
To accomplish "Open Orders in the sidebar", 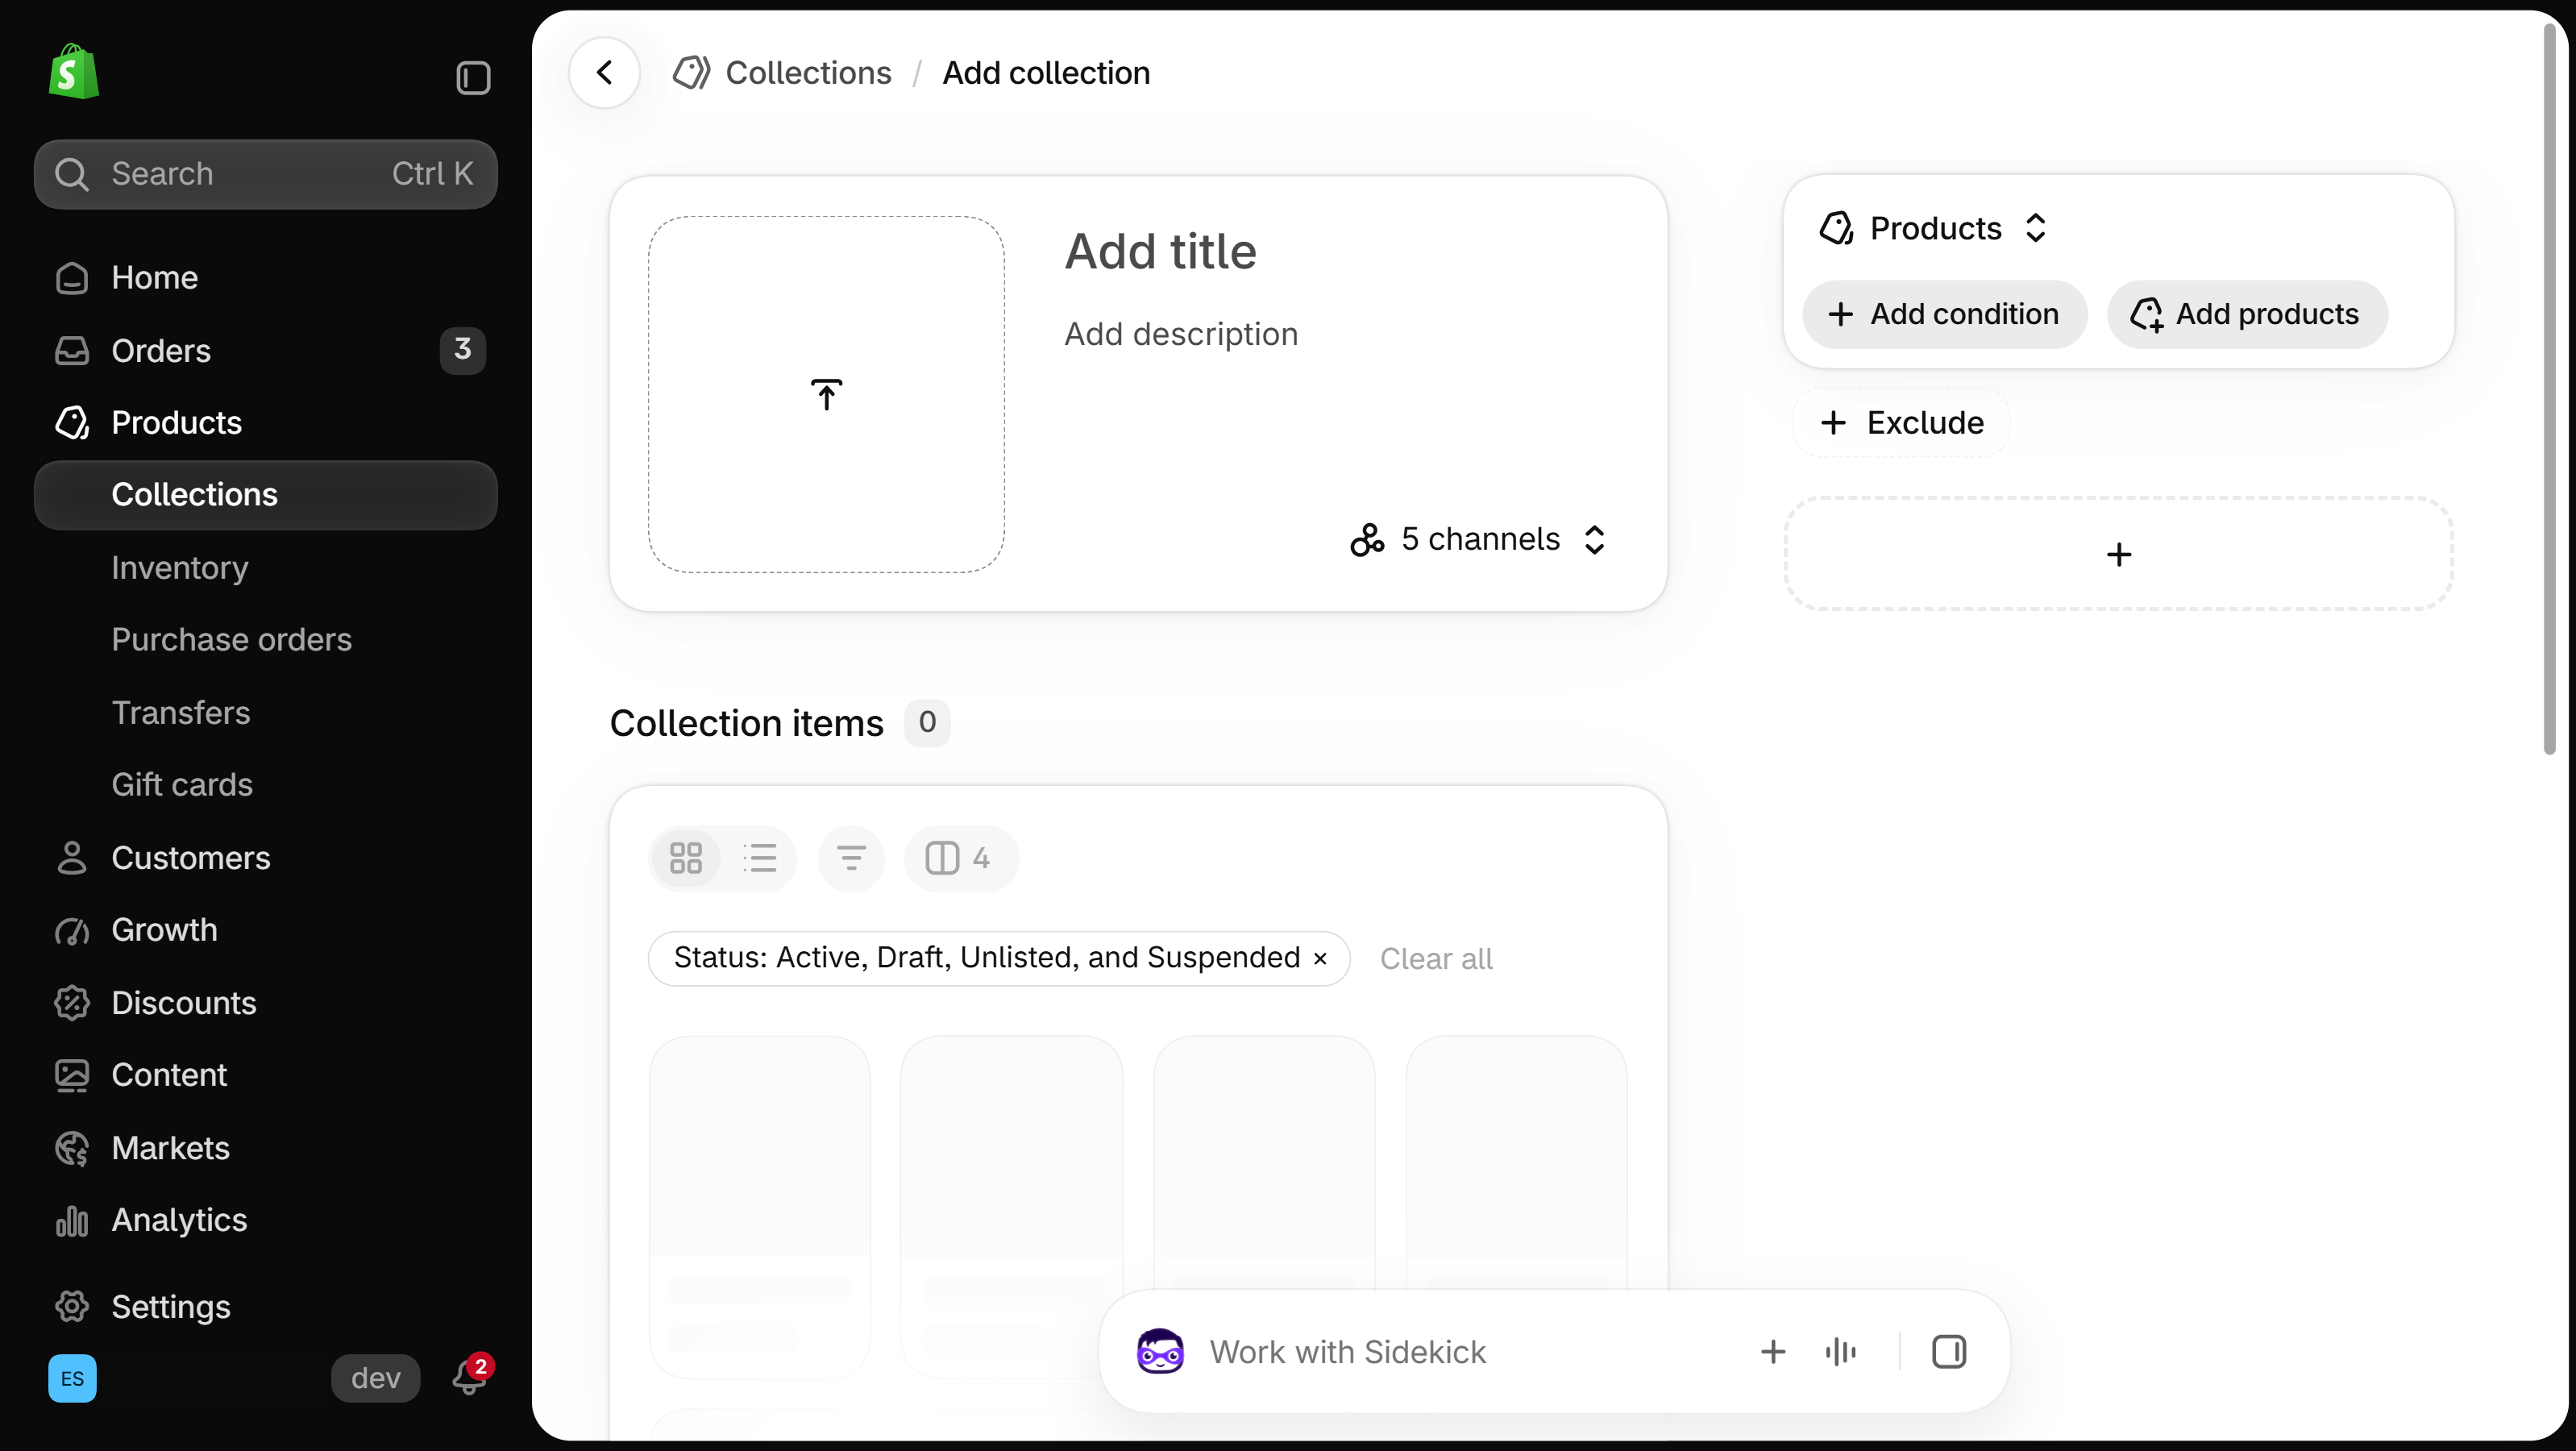I will click(265, 350).
